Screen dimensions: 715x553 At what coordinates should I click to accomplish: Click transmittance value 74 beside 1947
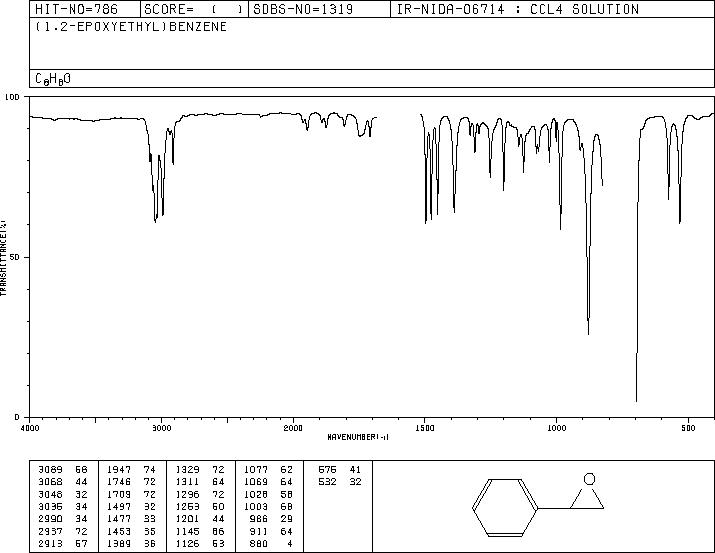(150, 470)
